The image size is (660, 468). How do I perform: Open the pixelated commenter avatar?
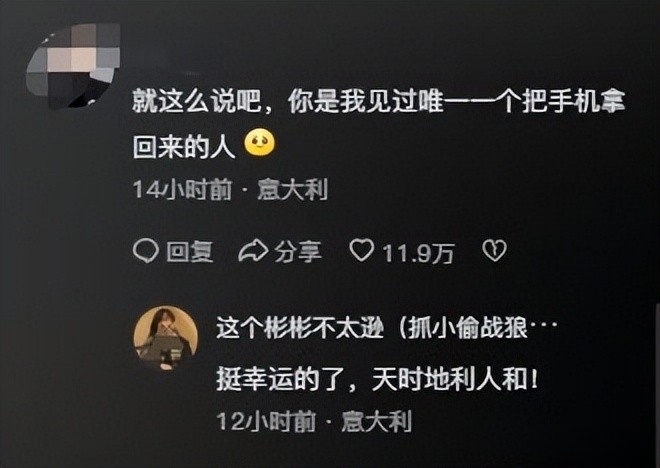(x=74, y=66)
